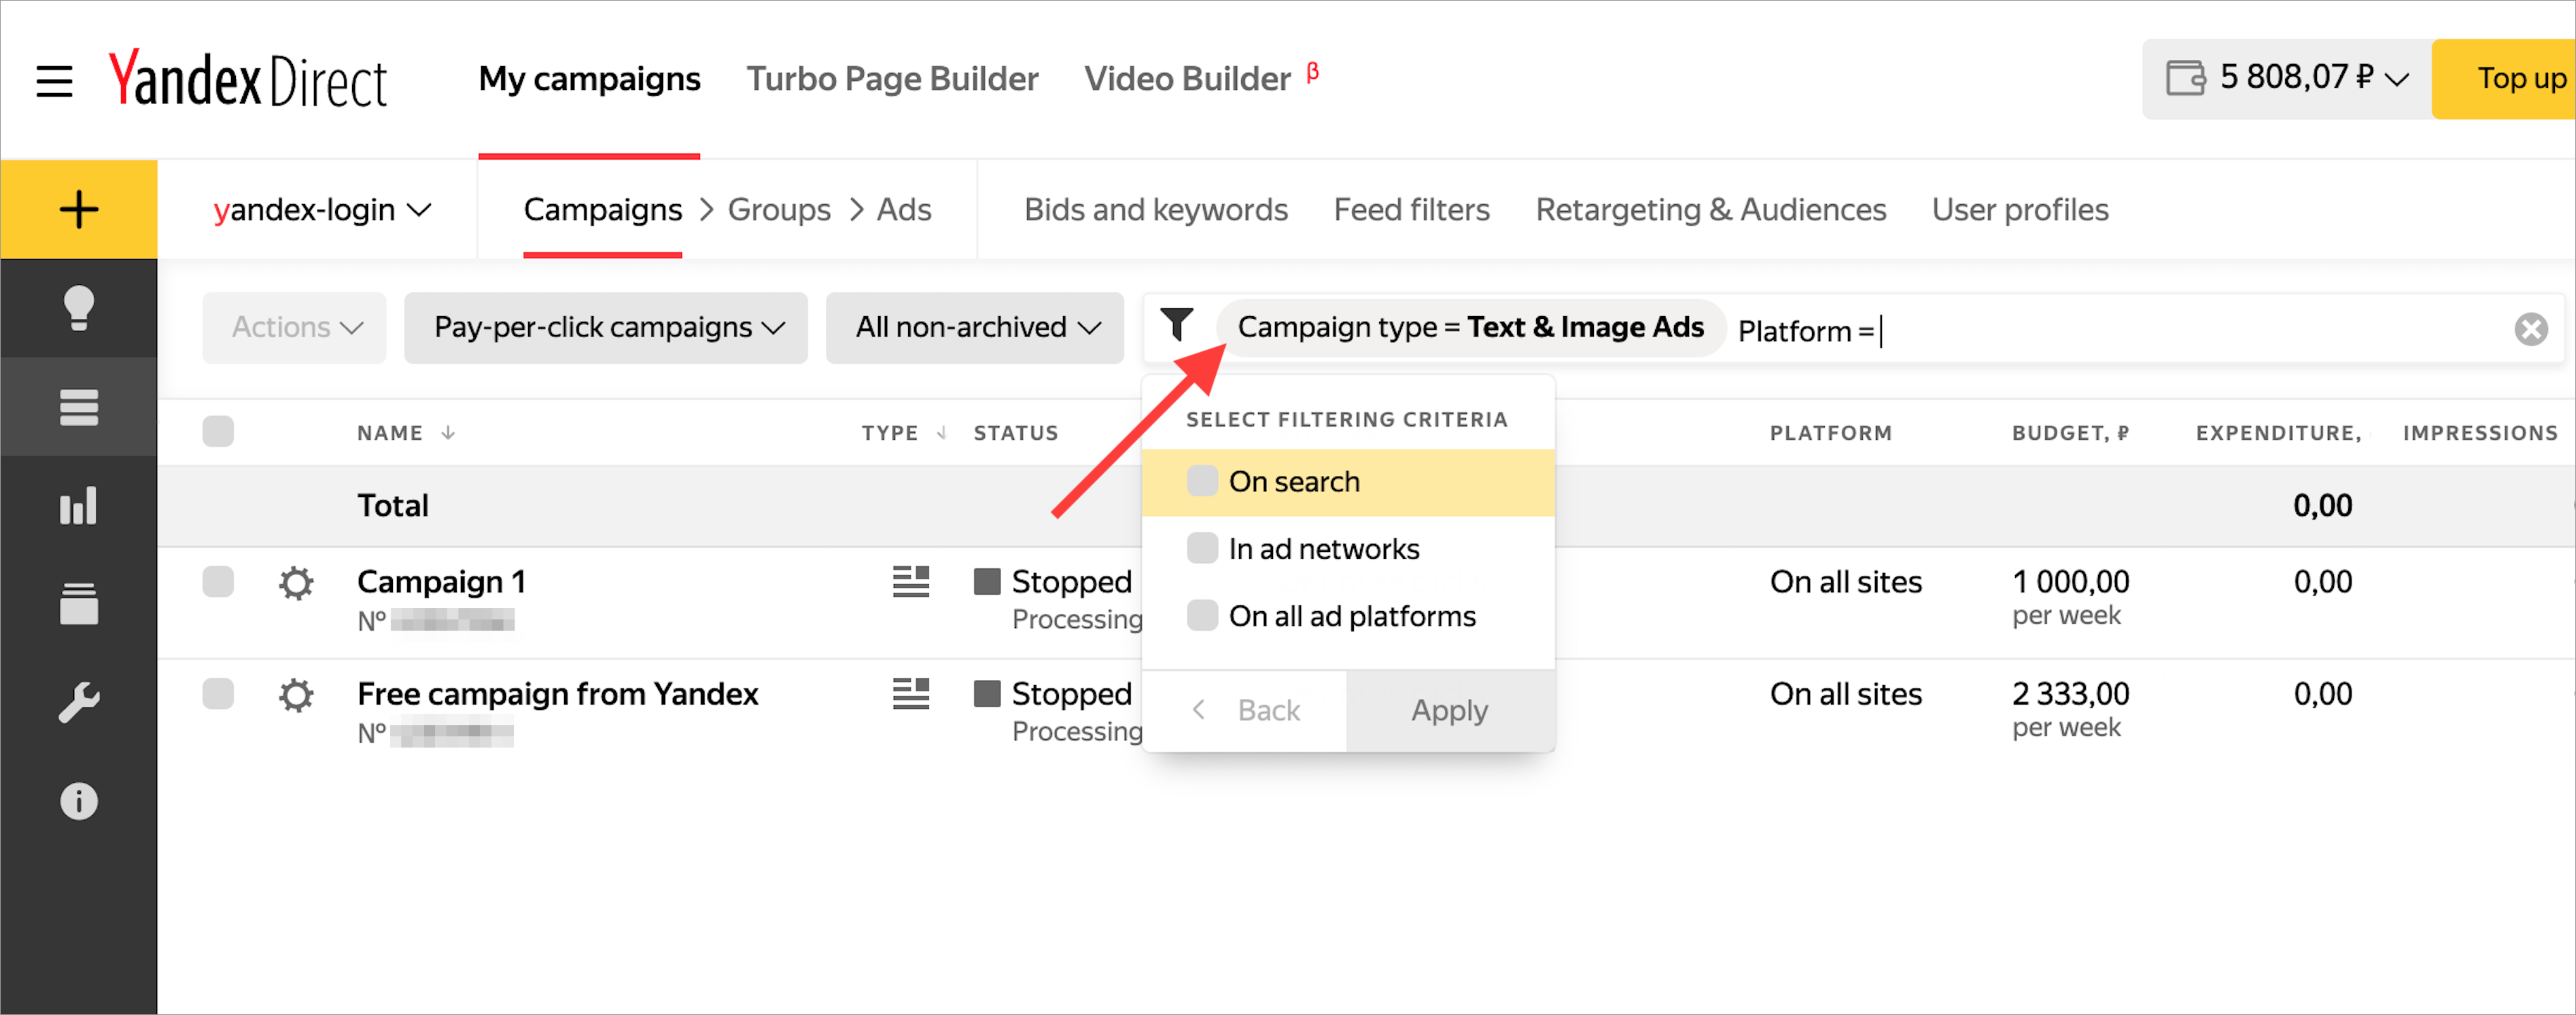Screen dimensions: 2576x1015
Task: Click Apply in the filter popup
Action: (1450, 711)
